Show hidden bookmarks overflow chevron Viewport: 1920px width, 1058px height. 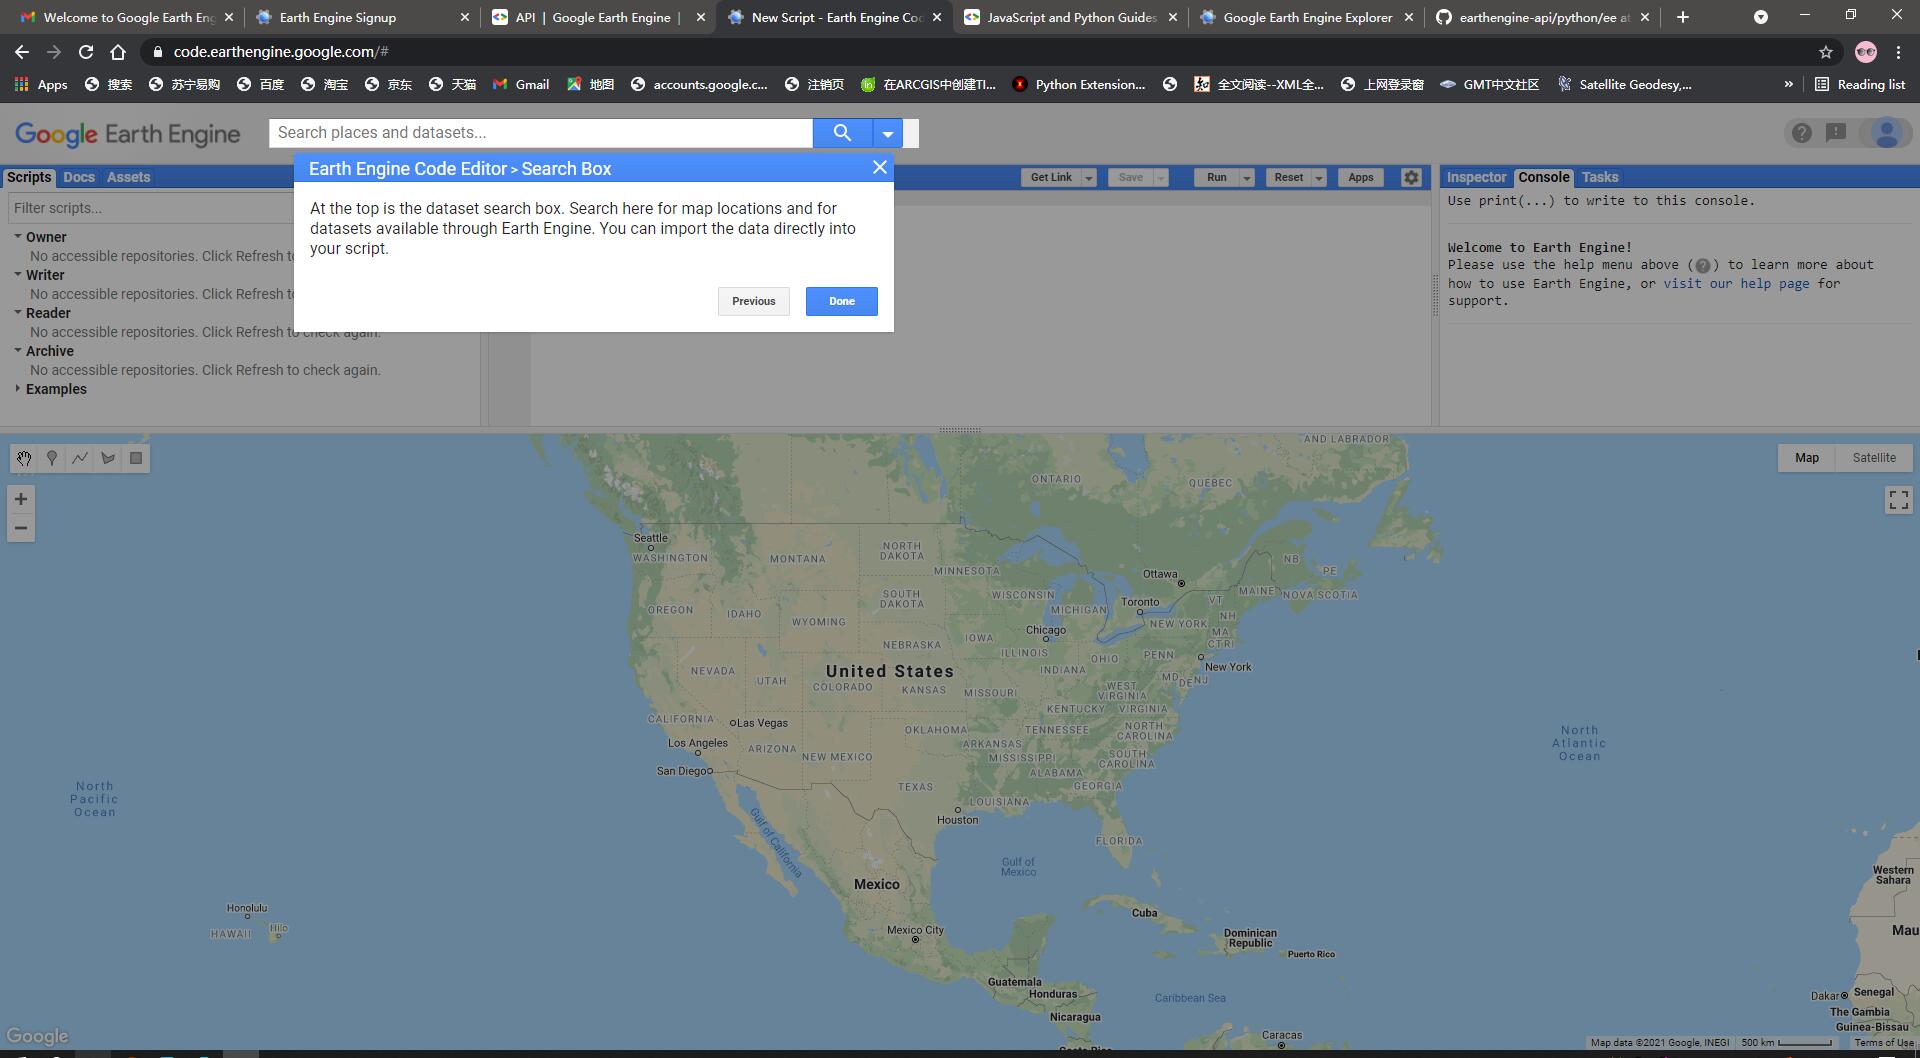click(1788, 85)
